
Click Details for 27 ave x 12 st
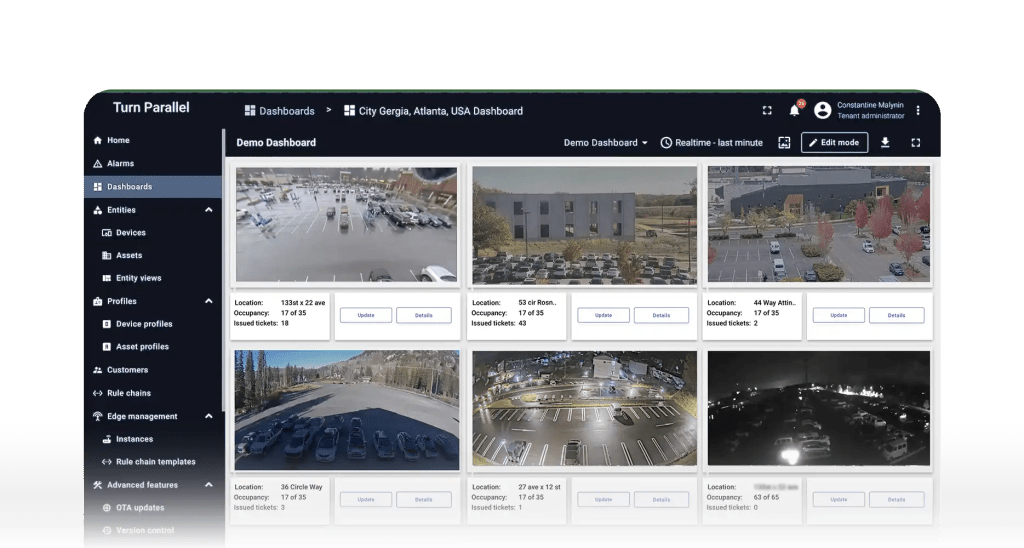click(661, 500)
